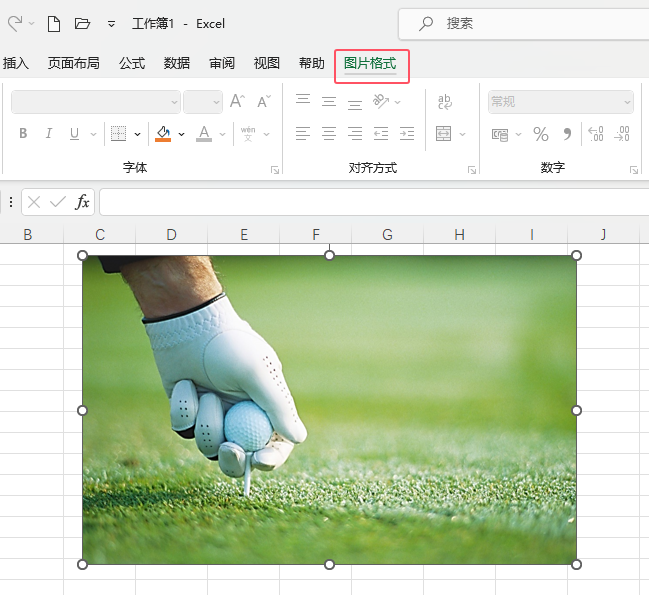Select column F header
Image resolution: width=649 pixels, height=595 pixels.
316,235
